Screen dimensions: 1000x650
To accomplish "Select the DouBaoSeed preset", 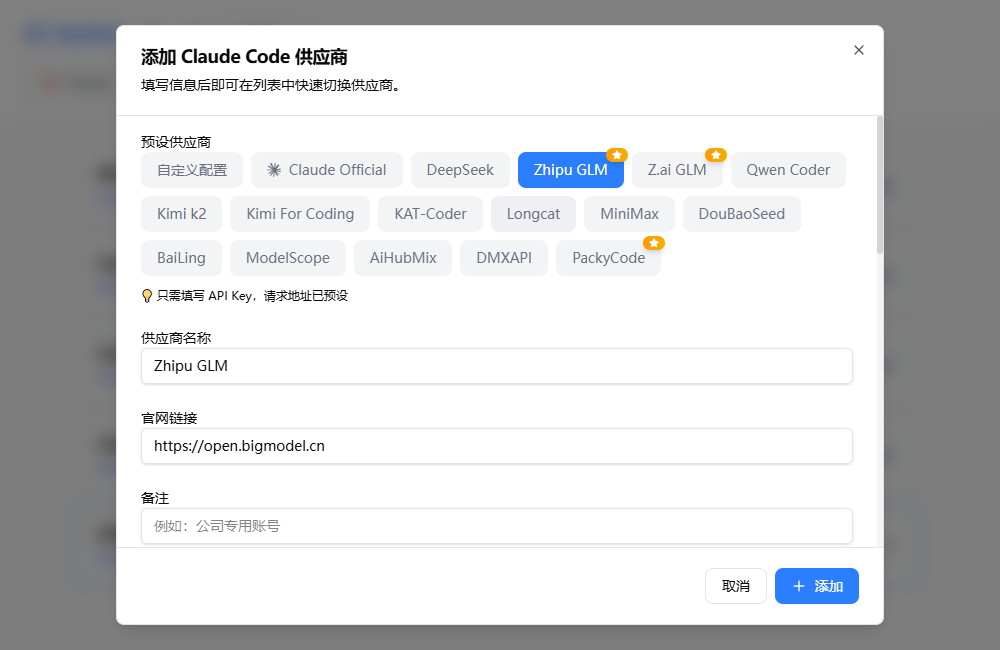I will 742,214.
